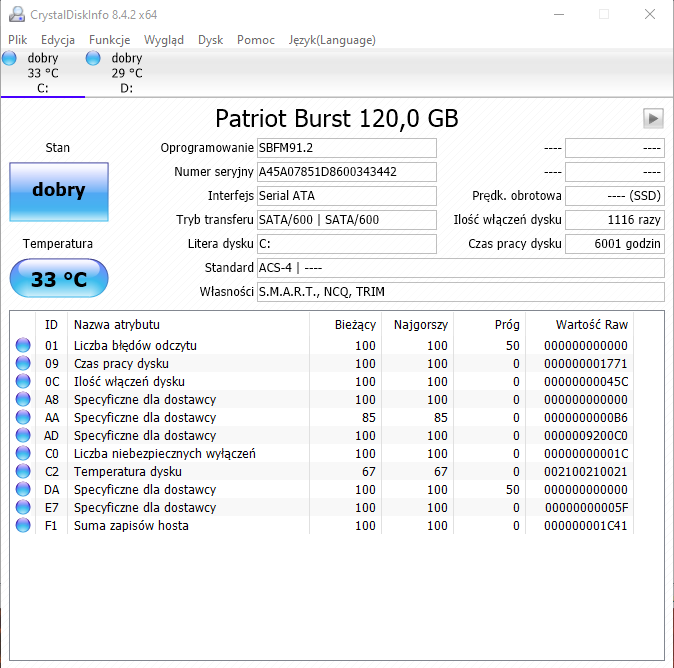Screen dimensions: 674x668
Task: Click the ID column header
Action: point(51,325)
